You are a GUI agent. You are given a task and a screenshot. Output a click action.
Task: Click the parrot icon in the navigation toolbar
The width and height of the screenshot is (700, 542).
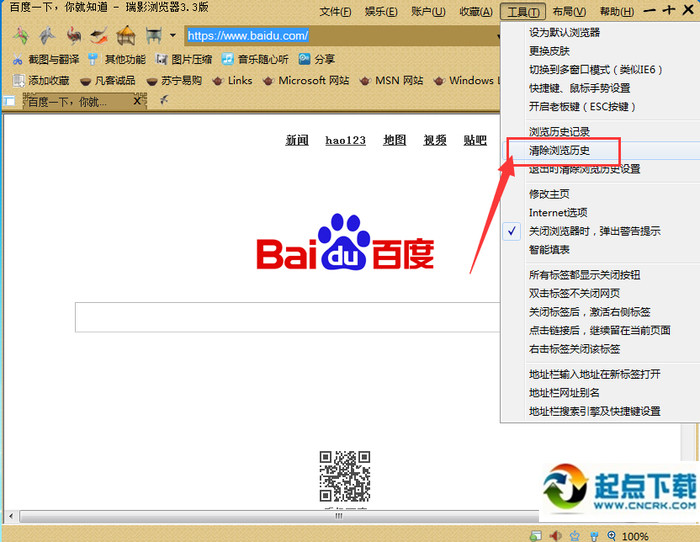coord(21,35)
